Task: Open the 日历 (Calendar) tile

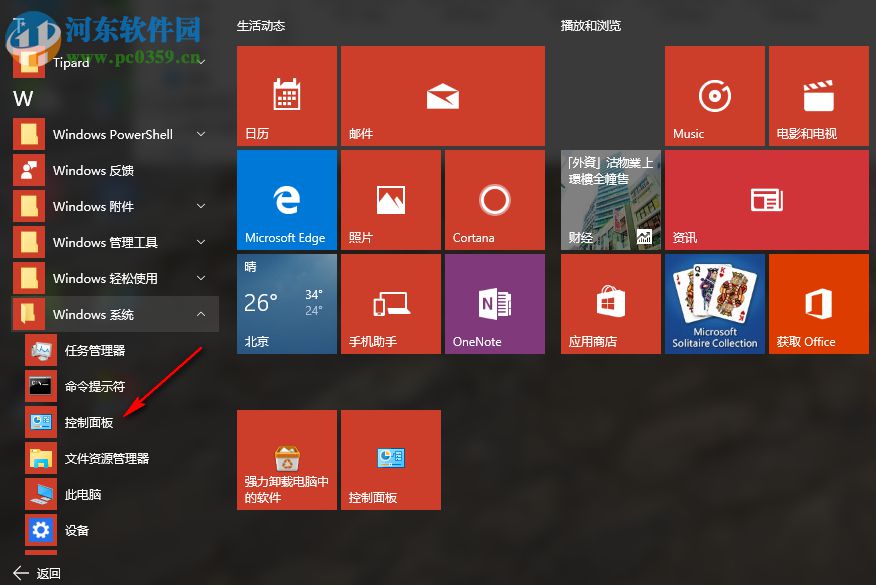Action: pos(287,95)
